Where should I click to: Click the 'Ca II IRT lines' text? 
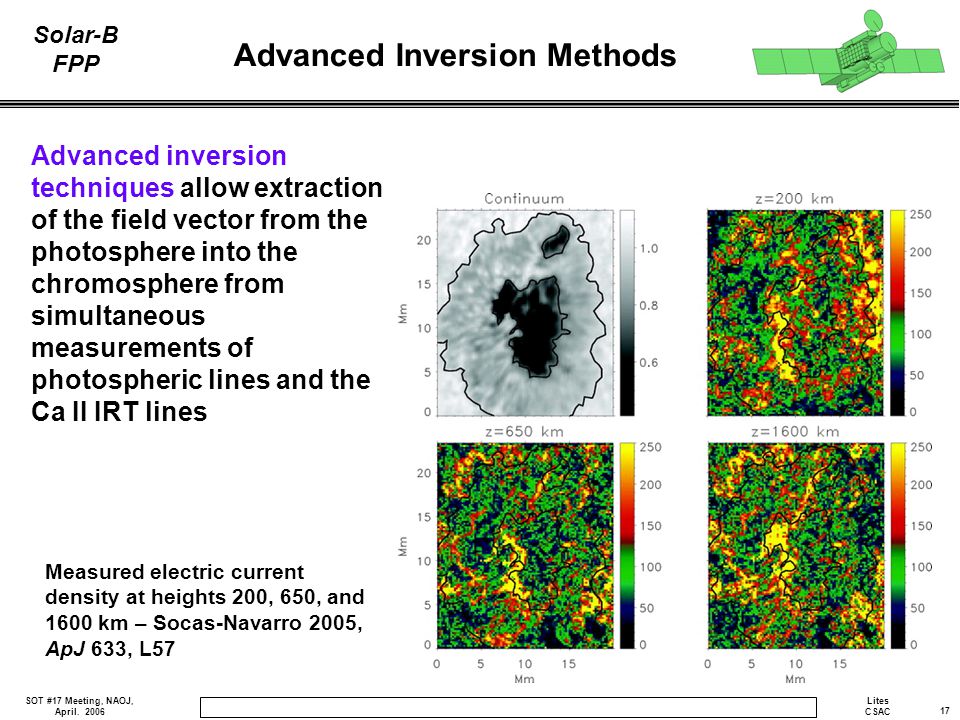point(119,411)
